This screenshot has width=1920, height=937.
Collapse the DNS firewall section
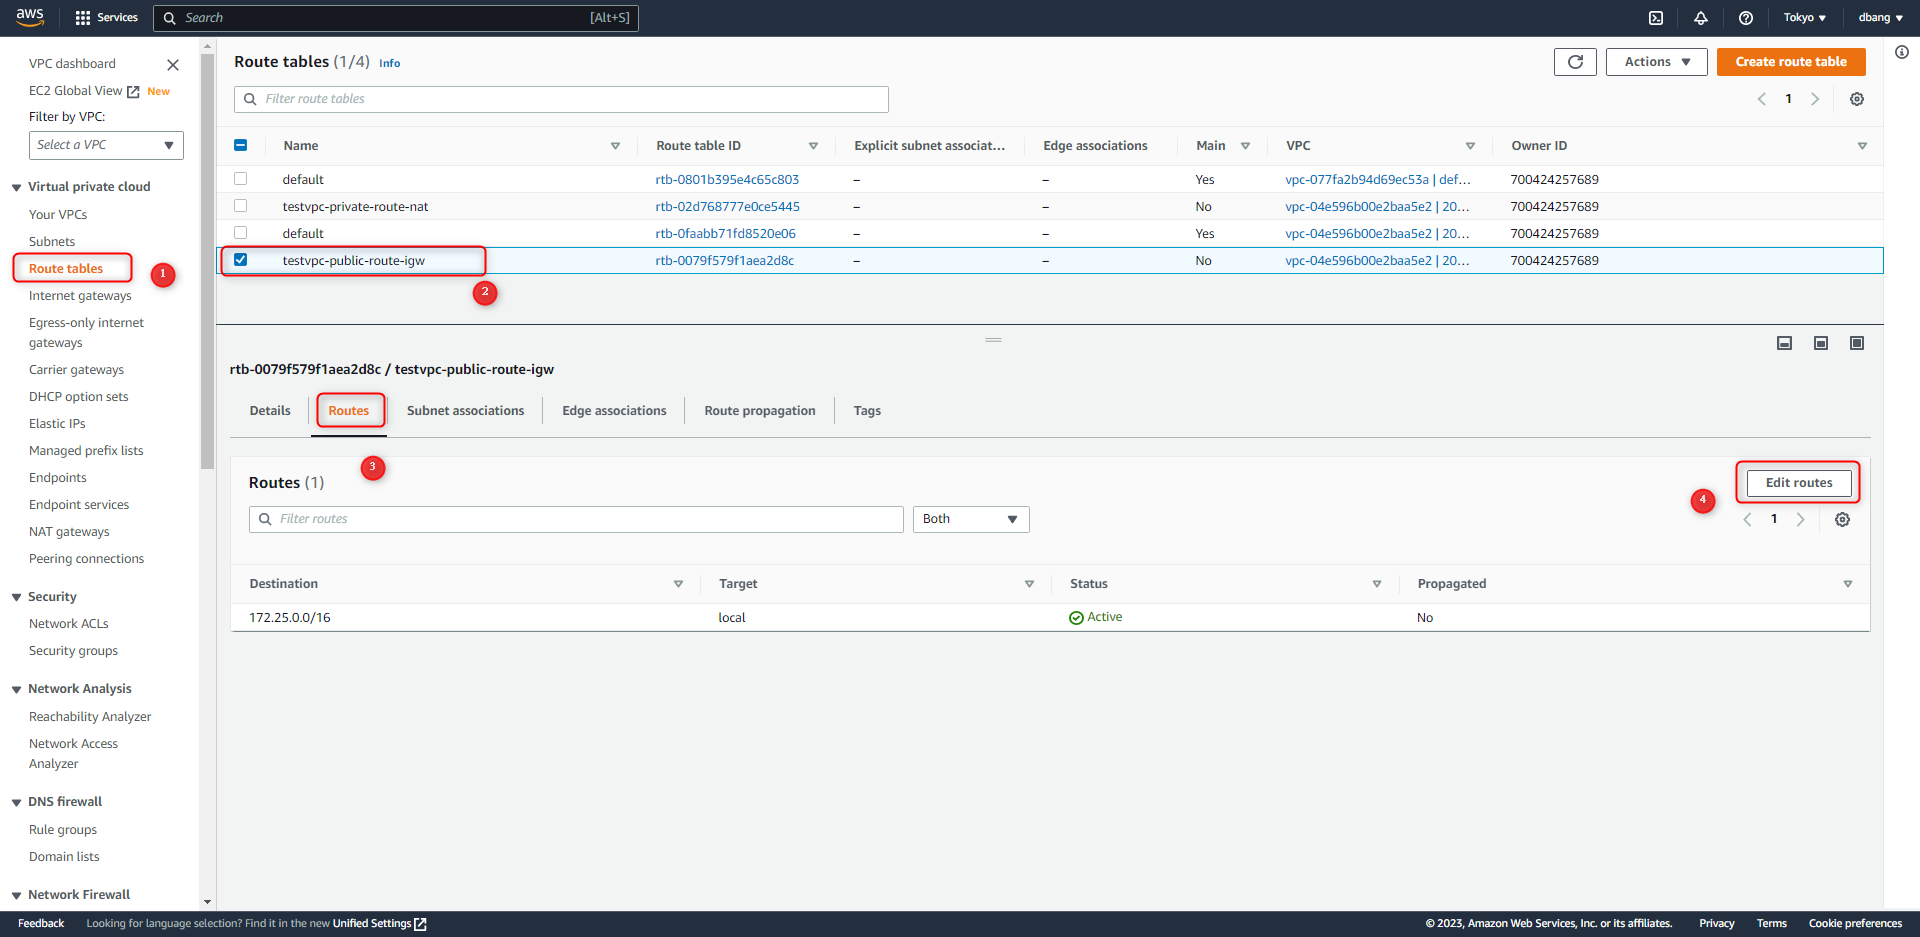coord(16,803)
